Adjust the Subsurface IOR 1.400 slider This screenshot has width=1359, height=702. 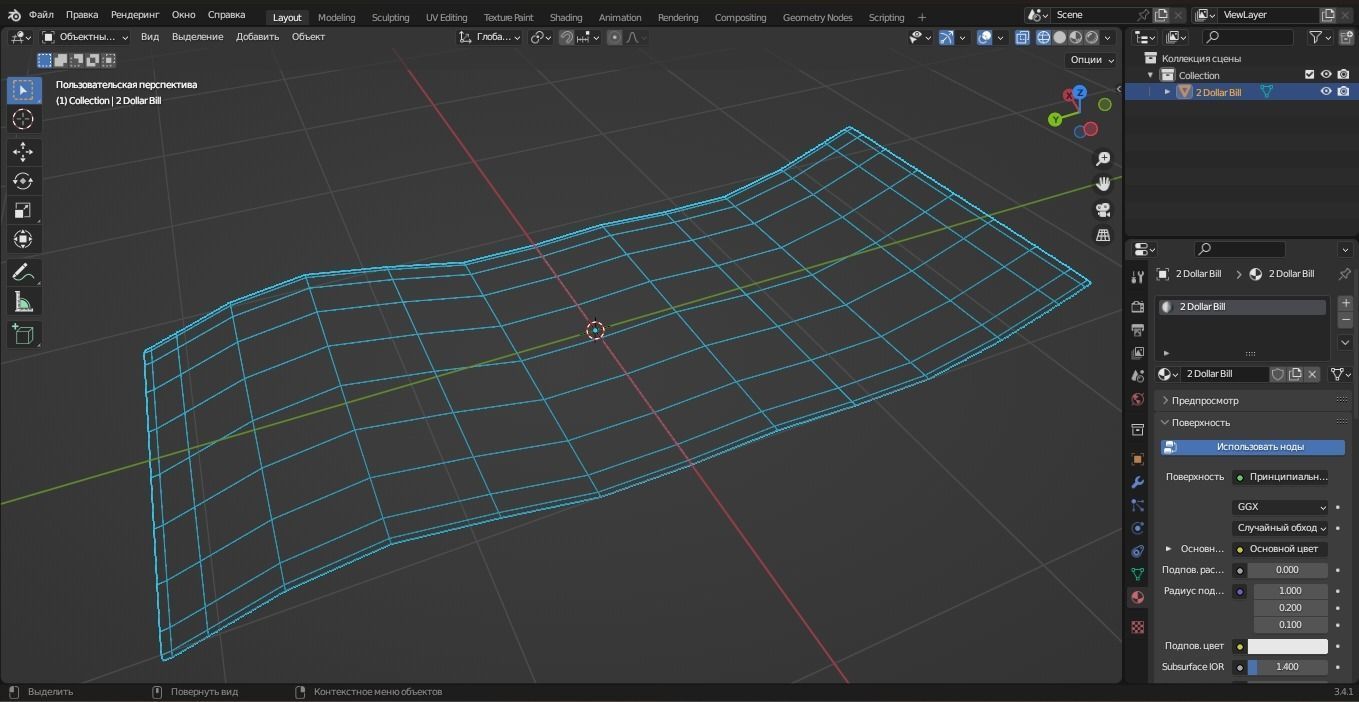pyautogui.click(x=1288, y=667)
